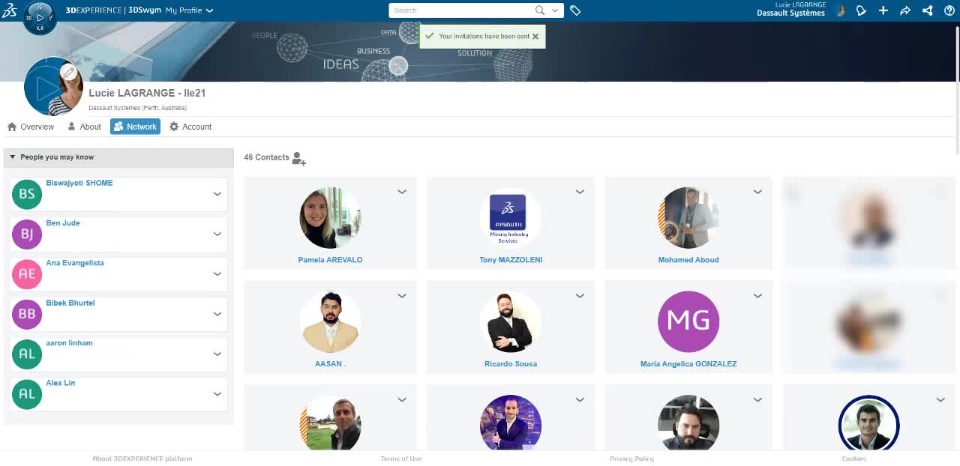Expand options for Biswajyoti SHOME
Viewport: 960px width, 466px height.
217,194
